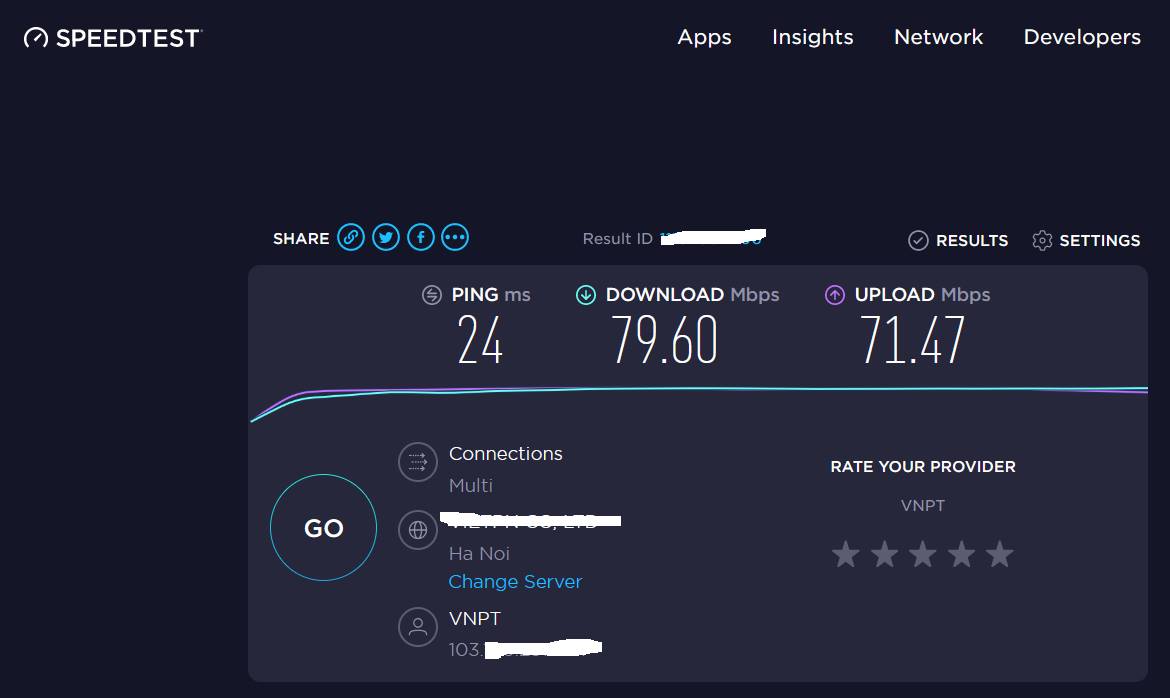Rate provider VNPT five stars
Image resolution: width=1170 pixels, height=698 pixels.
point(1000,554)
